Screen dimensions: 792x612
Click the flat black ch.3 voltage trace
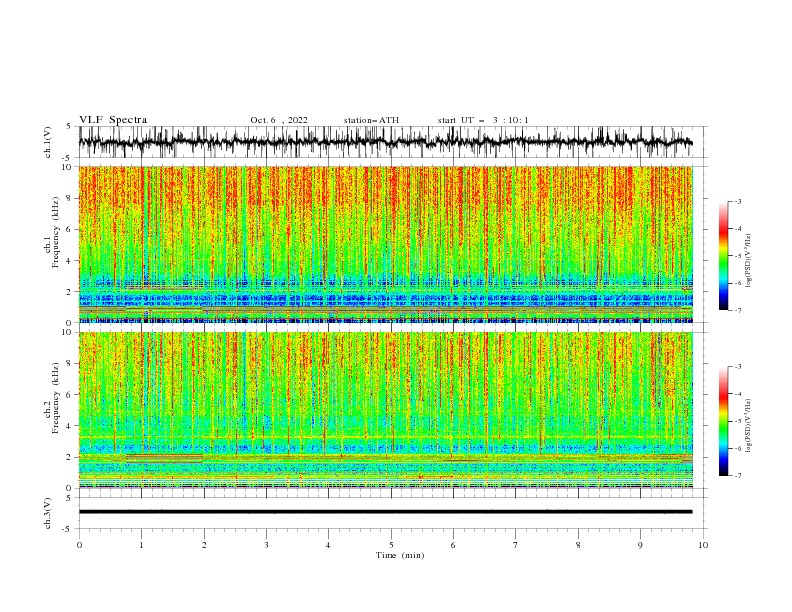(x=385, y=512)
